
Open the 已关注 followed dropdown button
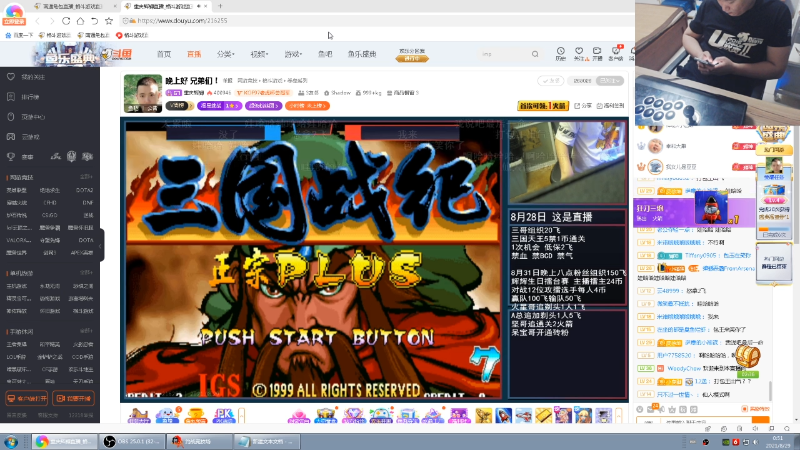click(x=610, y=81)
